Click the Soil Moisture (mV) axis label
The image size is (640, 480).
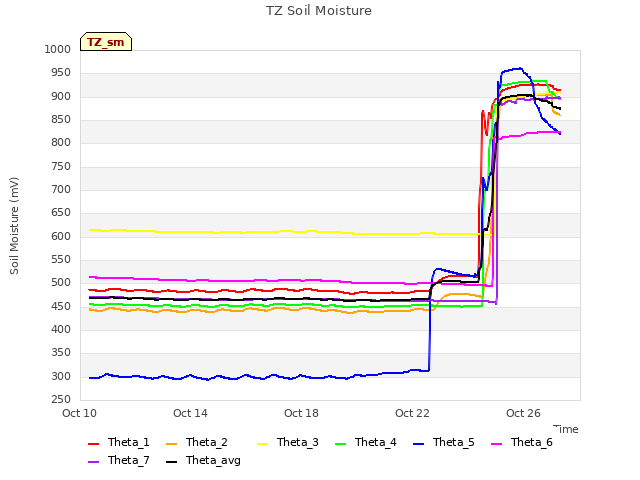14,226
